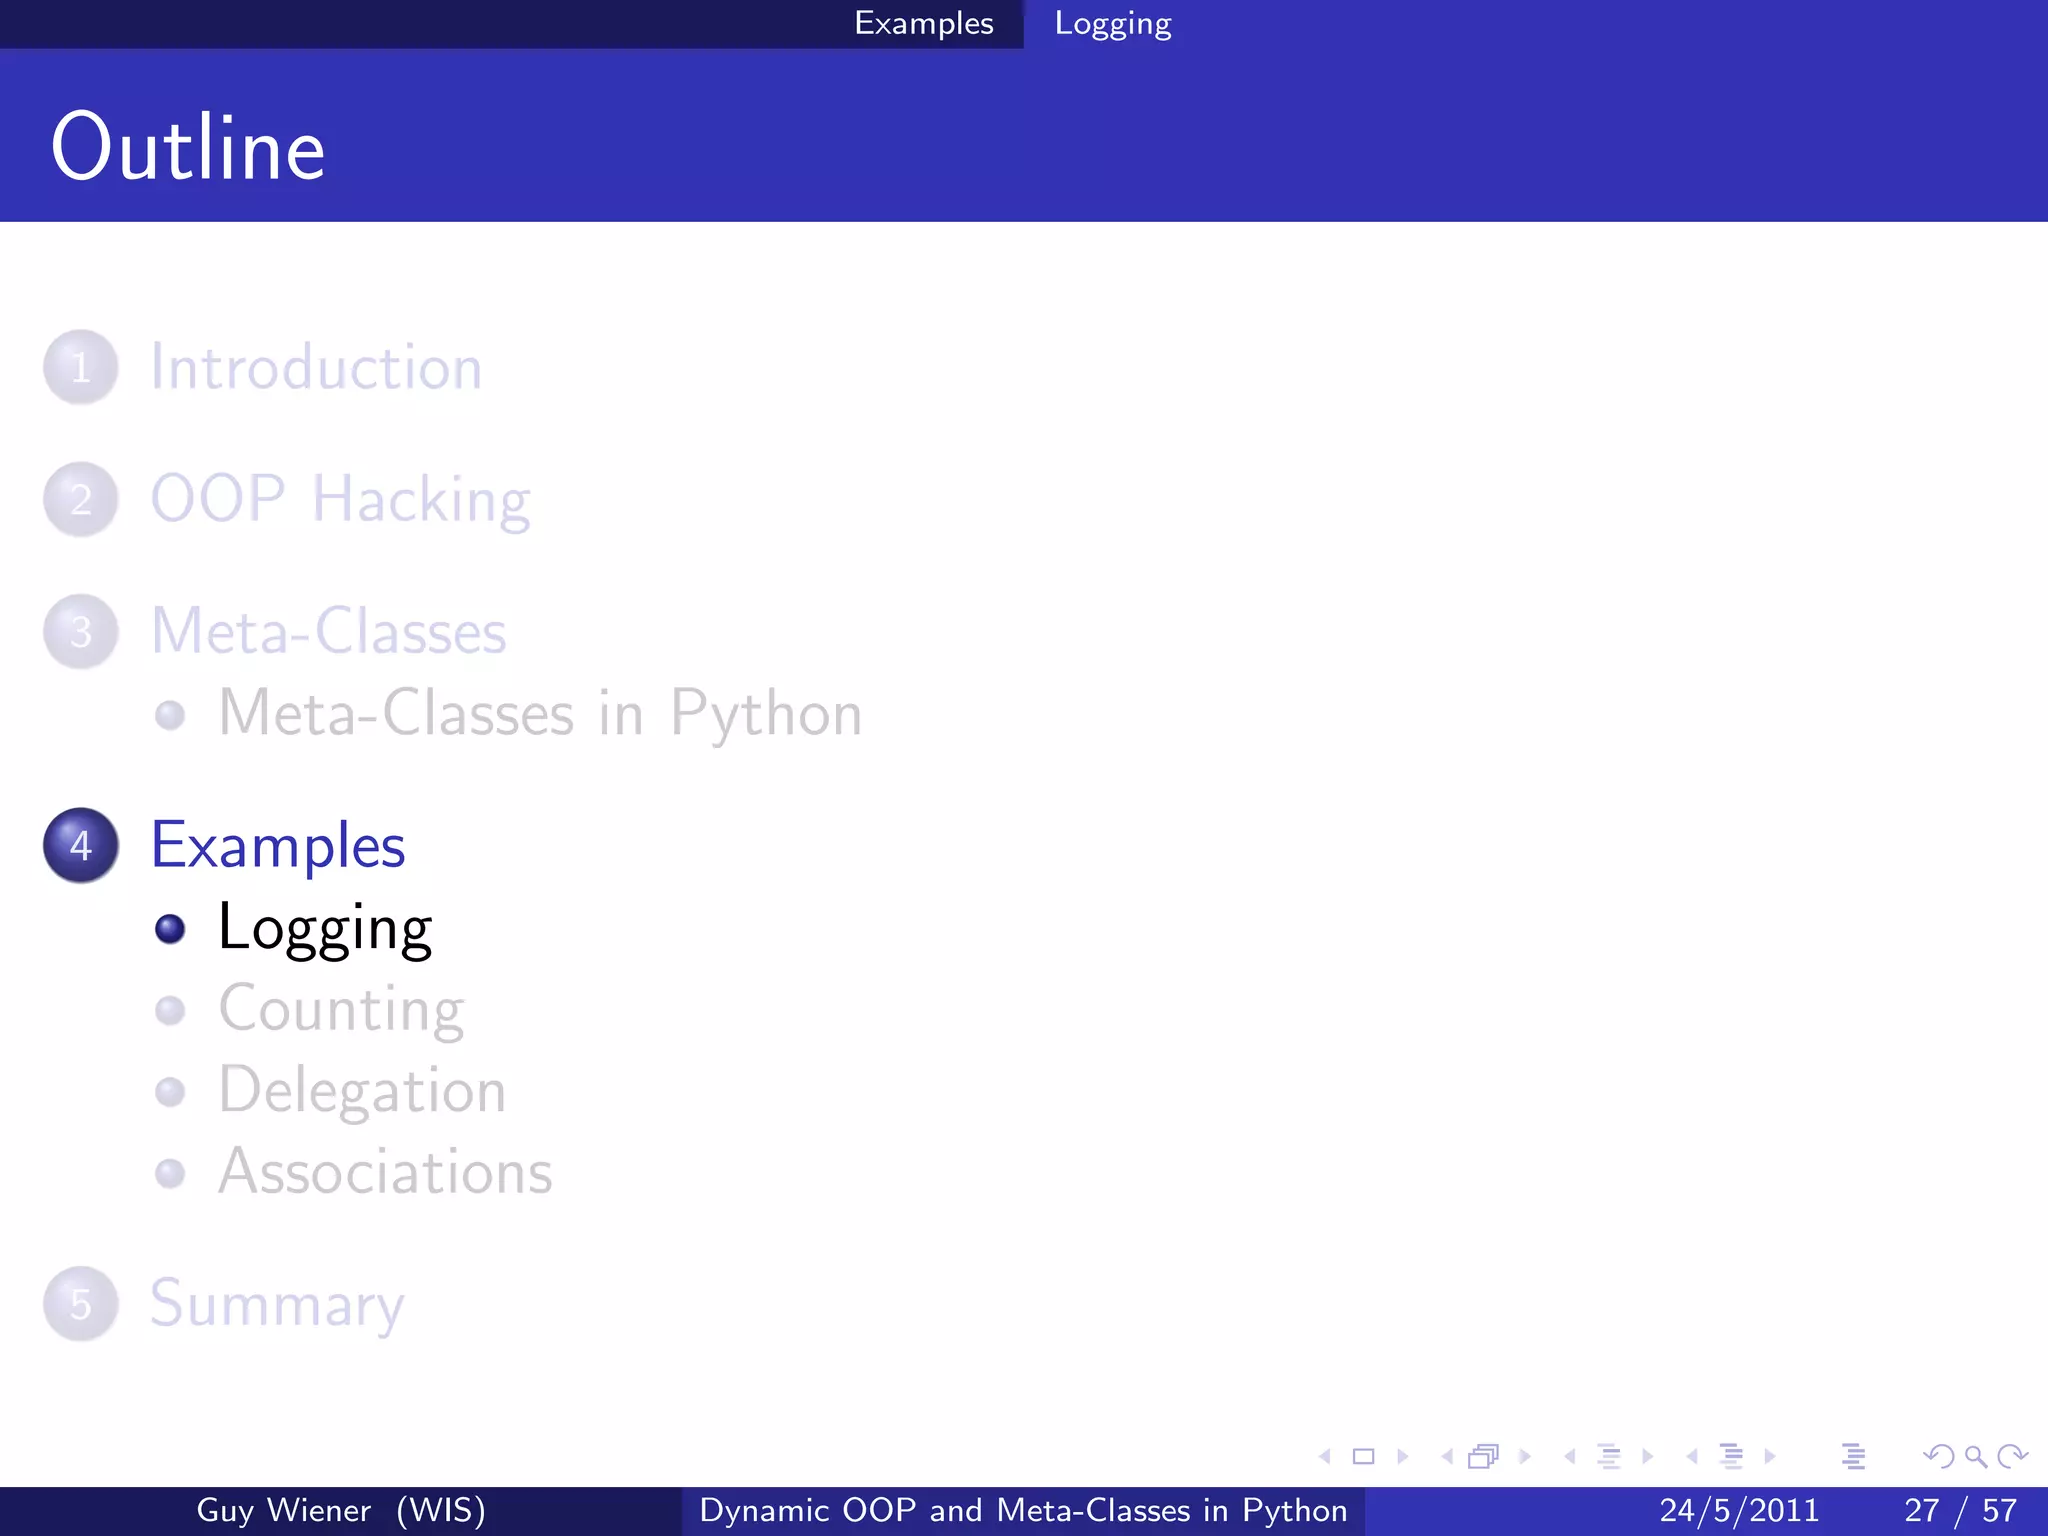The height and width of the screenshot is (1536, 2048).
Task: Click the go forward curved arrow icon
Action: (2012, 1457)
